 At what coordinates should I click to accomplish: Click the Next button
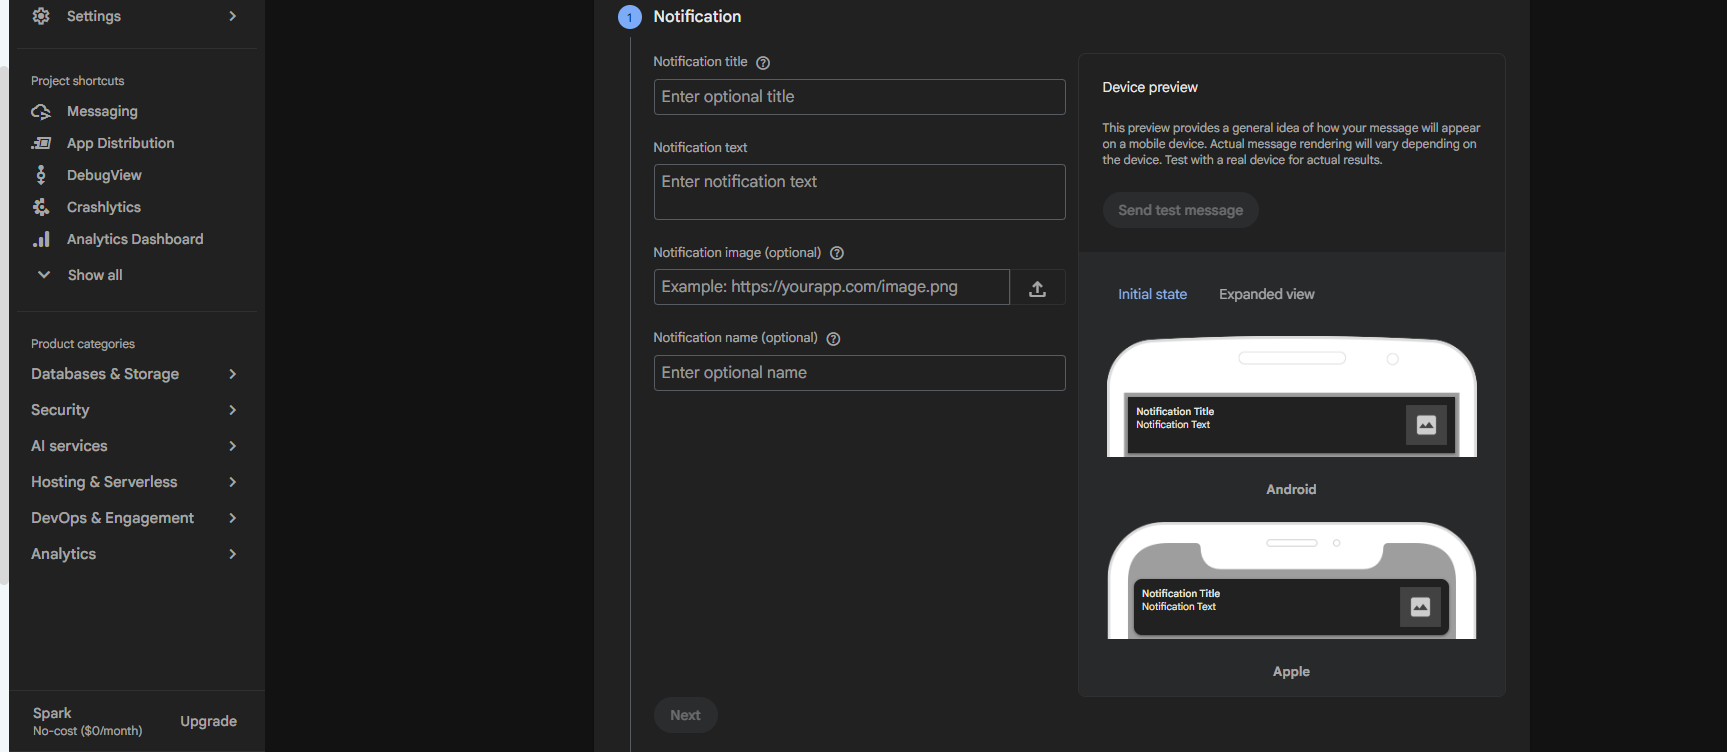[685, 715]
